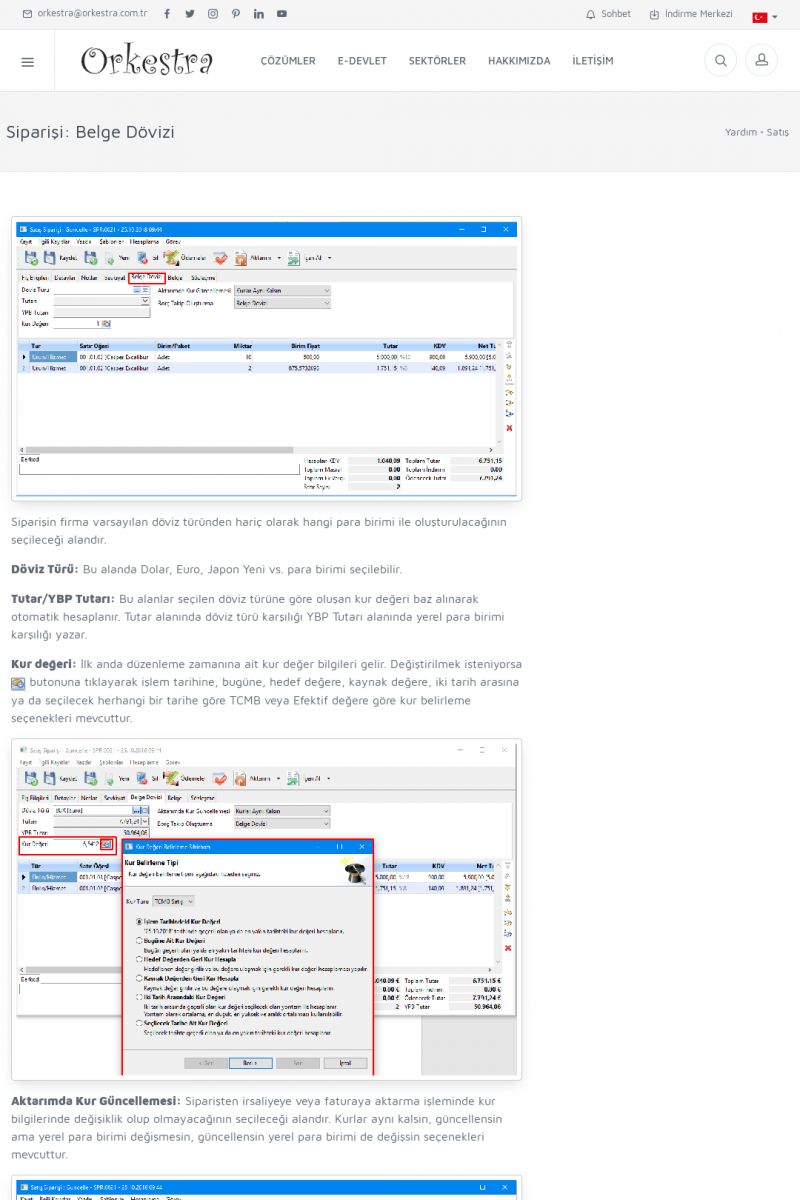Open the E-DEVLET menu
The height and width of the screenshot is (1200, 800).
point(362,61)
